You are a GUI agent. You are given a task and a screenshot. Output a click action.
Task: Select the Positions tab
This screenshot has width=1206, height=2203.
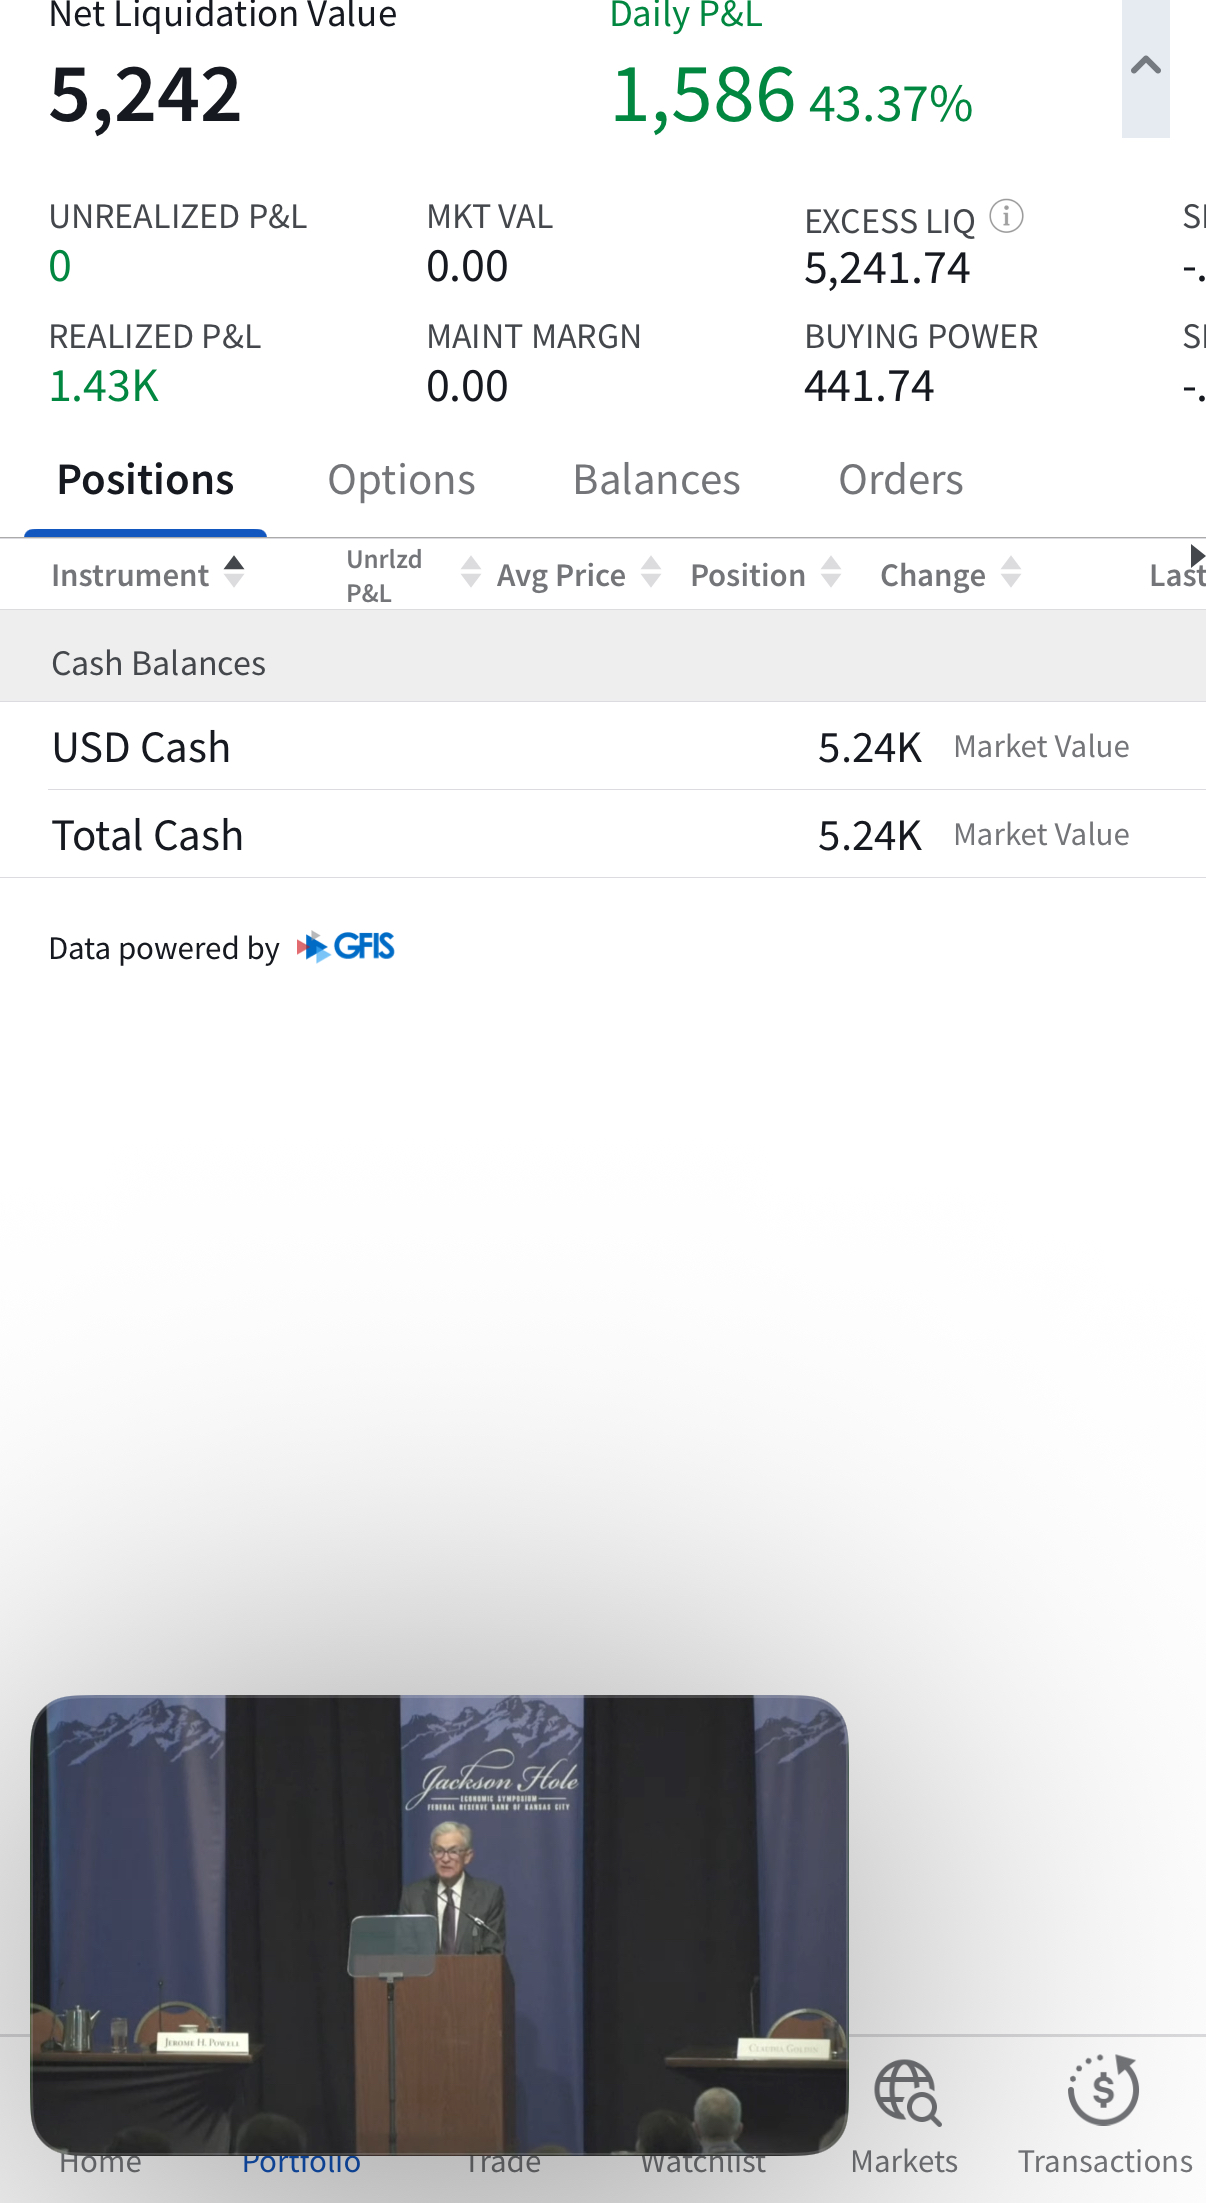point(146,480)
